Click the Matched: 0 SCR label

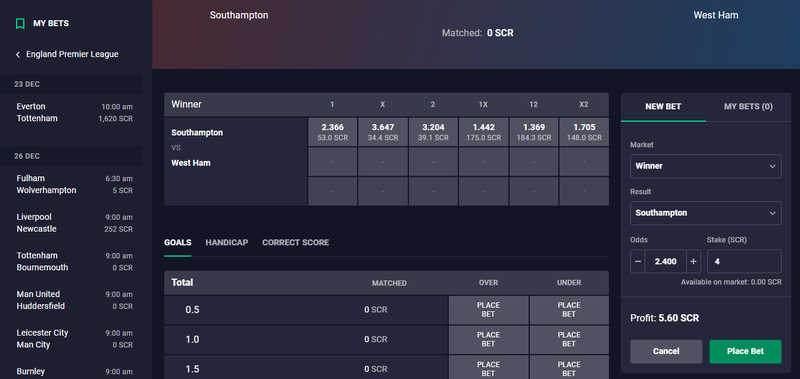[x=478, y=33]
